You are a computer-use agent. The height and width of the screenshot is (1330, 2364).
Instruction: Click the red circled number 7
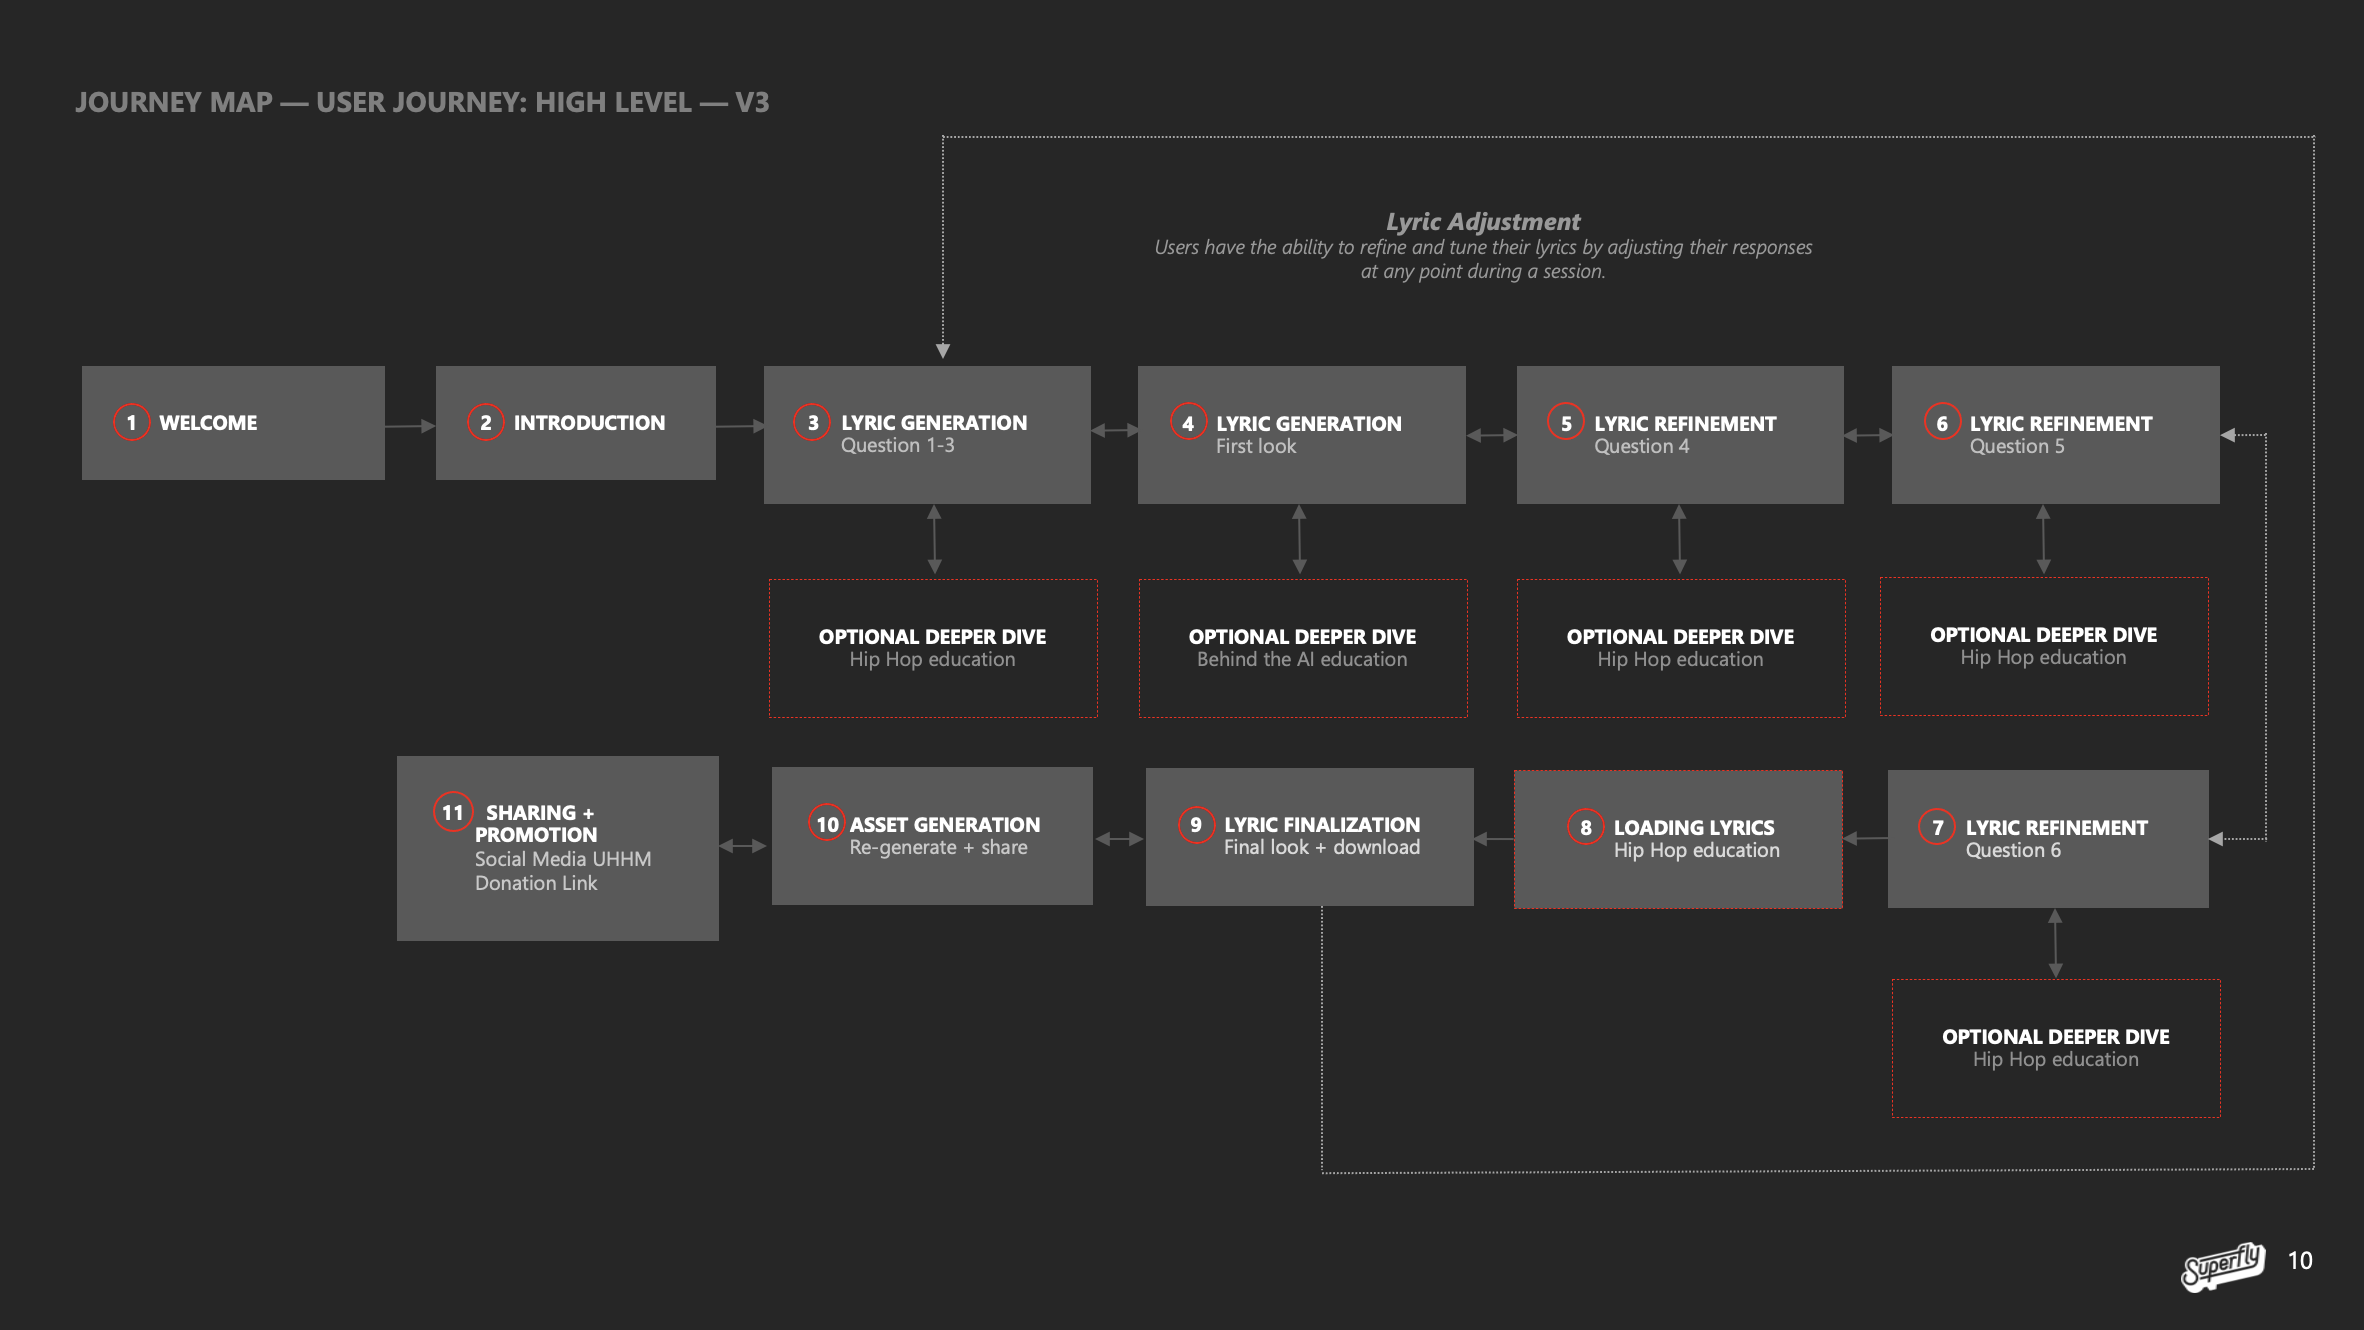pos(1937,827)
